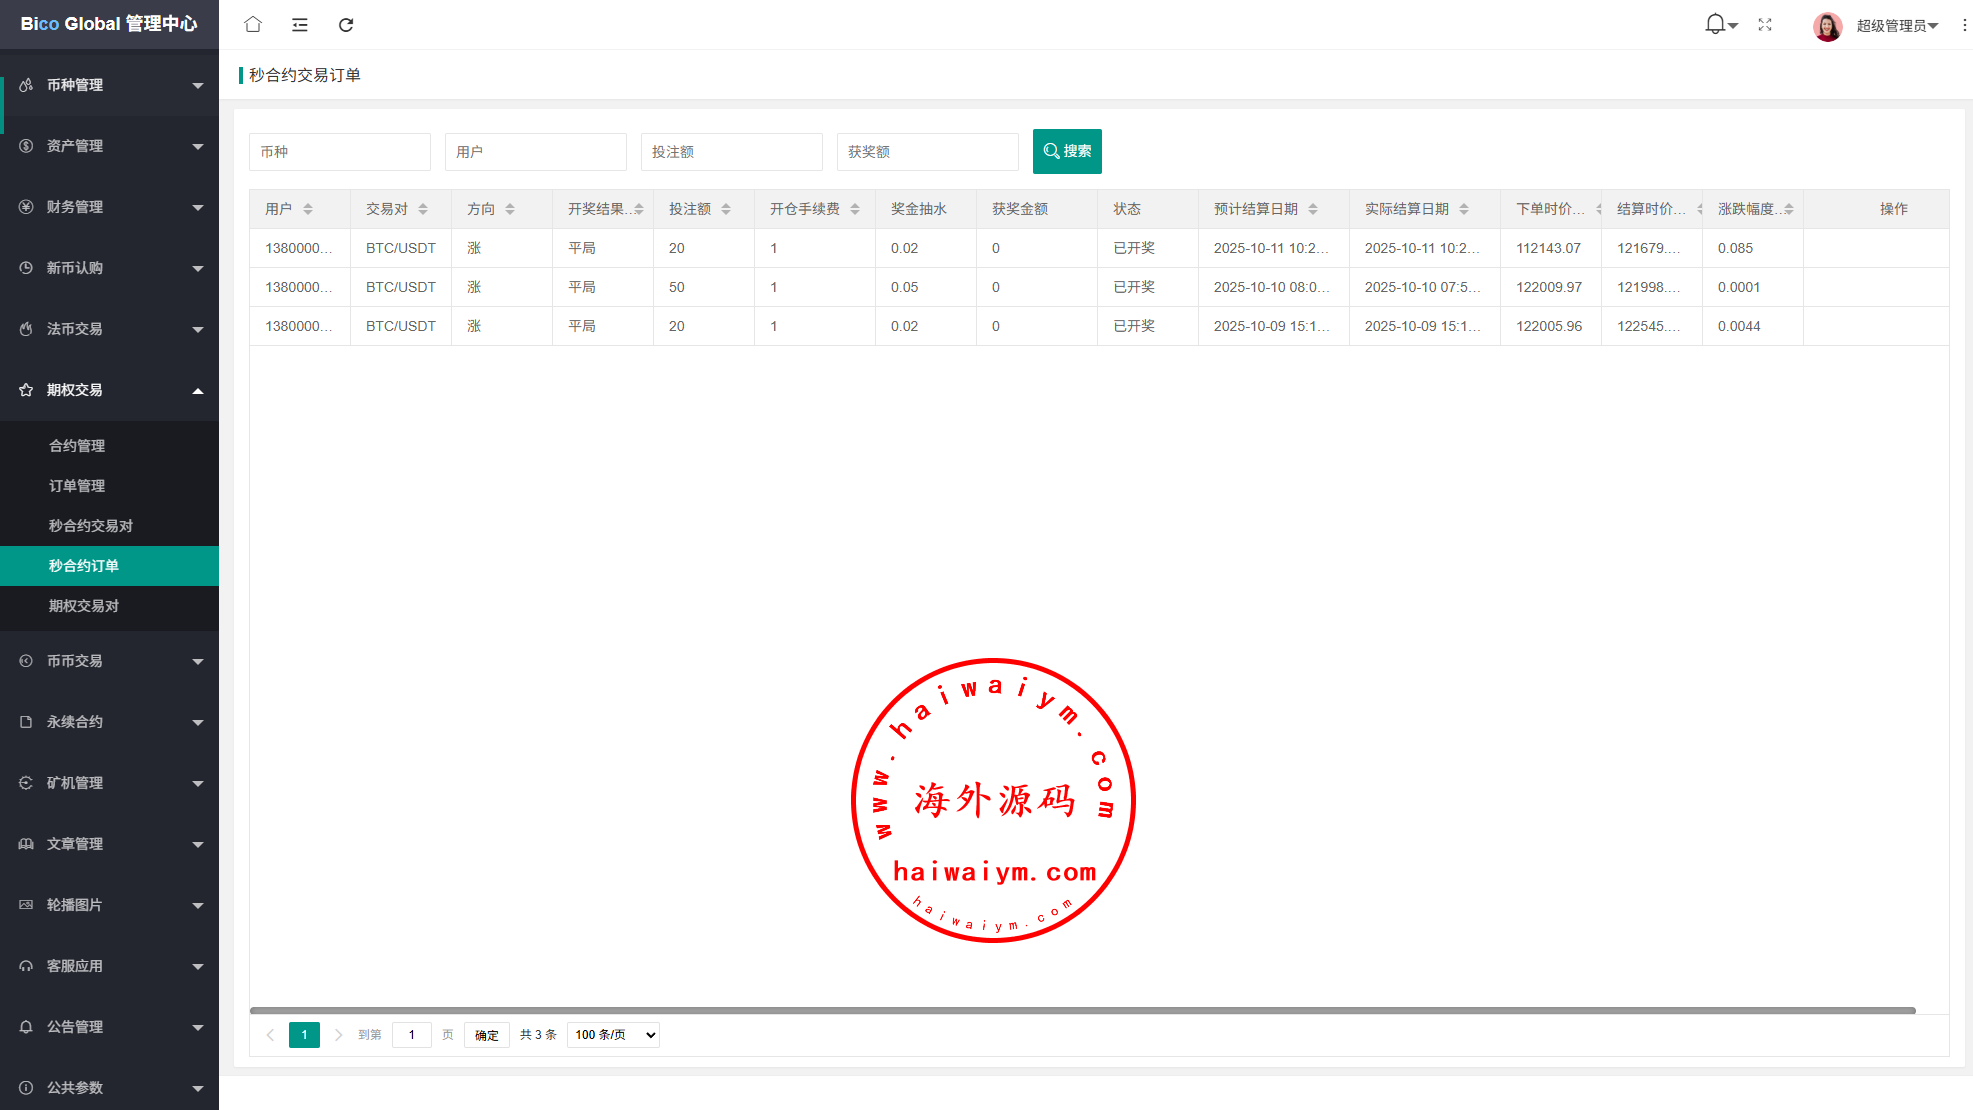Image resolution: width=1973 pixels, height=1110 pixels.
Task: Sort by 交易对 column arrows
Action: [x=423, y=209]
